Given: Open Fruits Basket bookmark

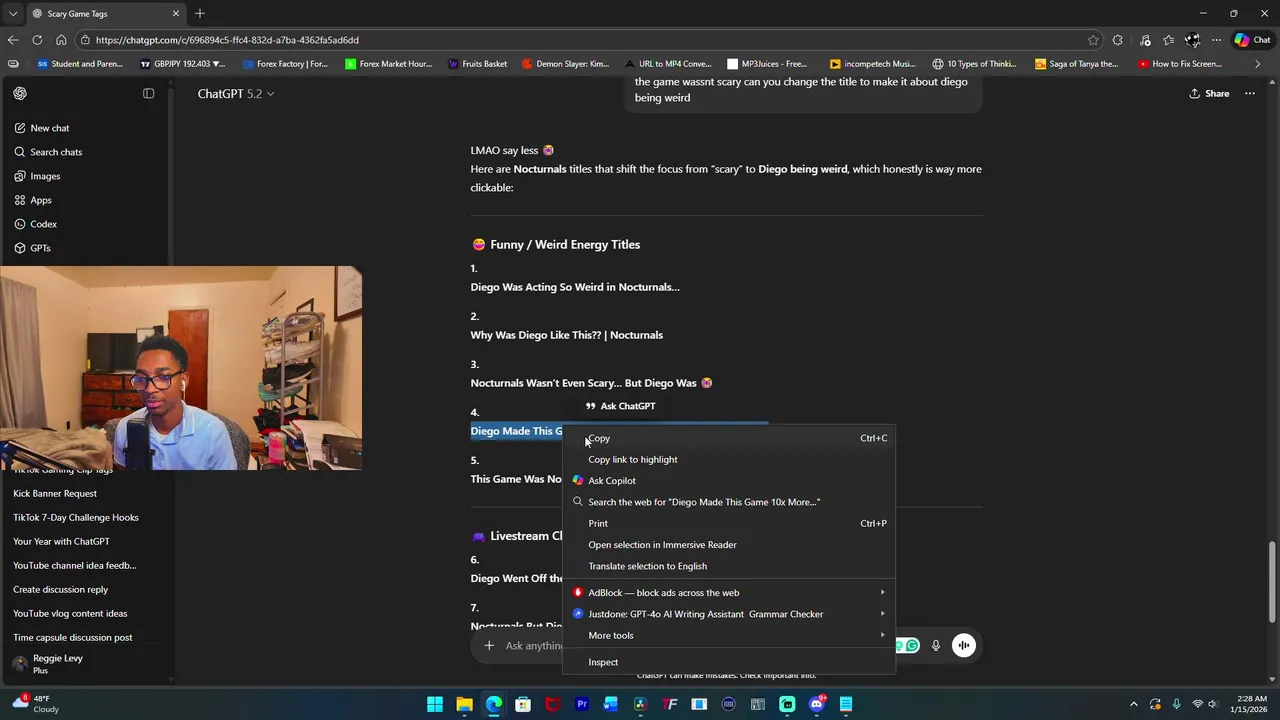Looking at the screenshot, I should coord(477,64).
